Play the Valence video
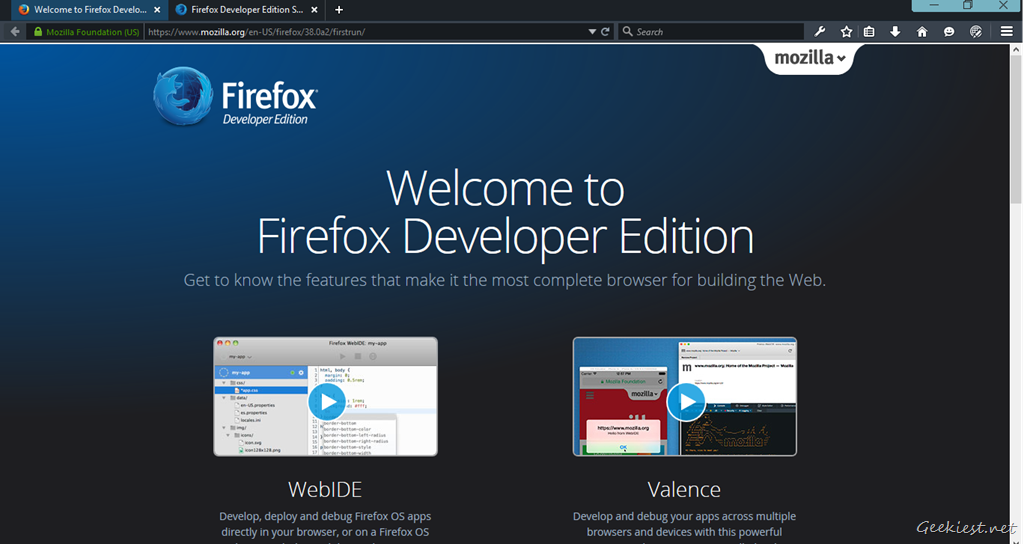This screenshot has height=544, width=1024. [x=685, y=402]
